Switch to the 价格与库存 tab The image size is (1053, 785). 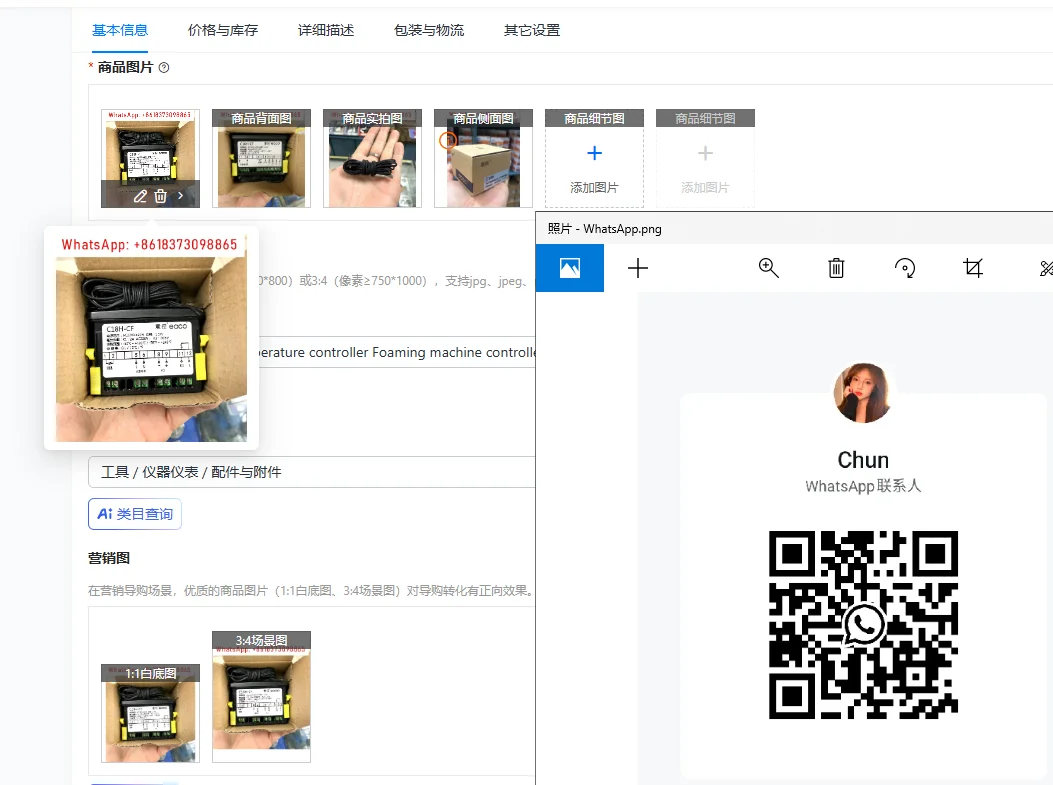(x=223, y=30)
